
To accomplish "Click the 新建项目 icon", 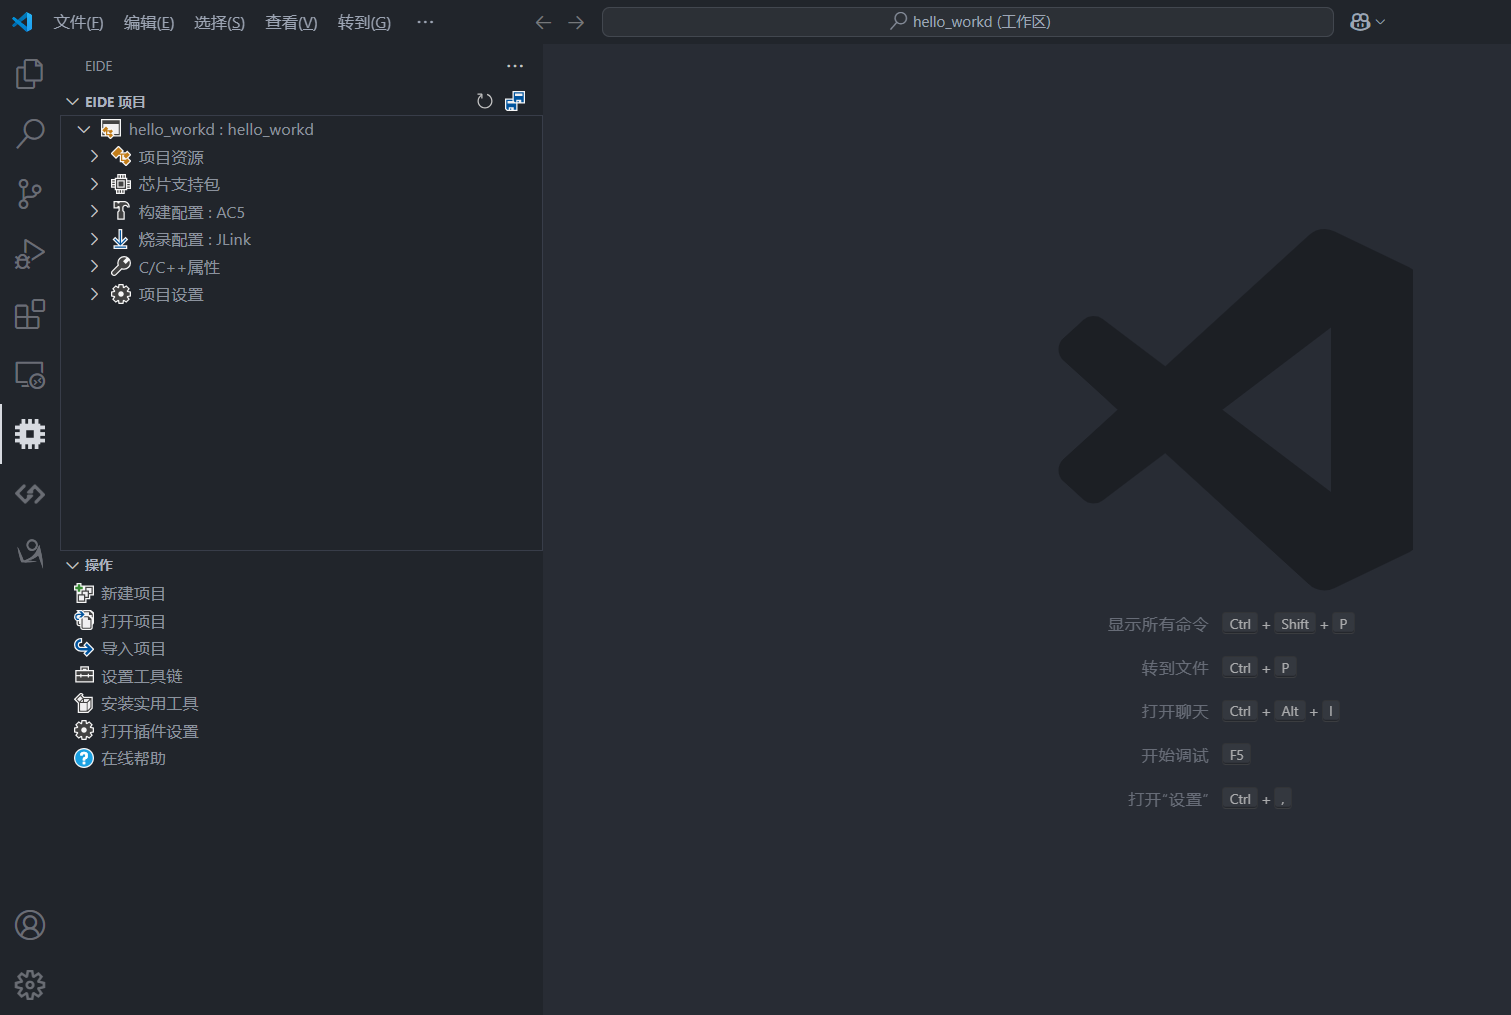I will tap(84, 593).
